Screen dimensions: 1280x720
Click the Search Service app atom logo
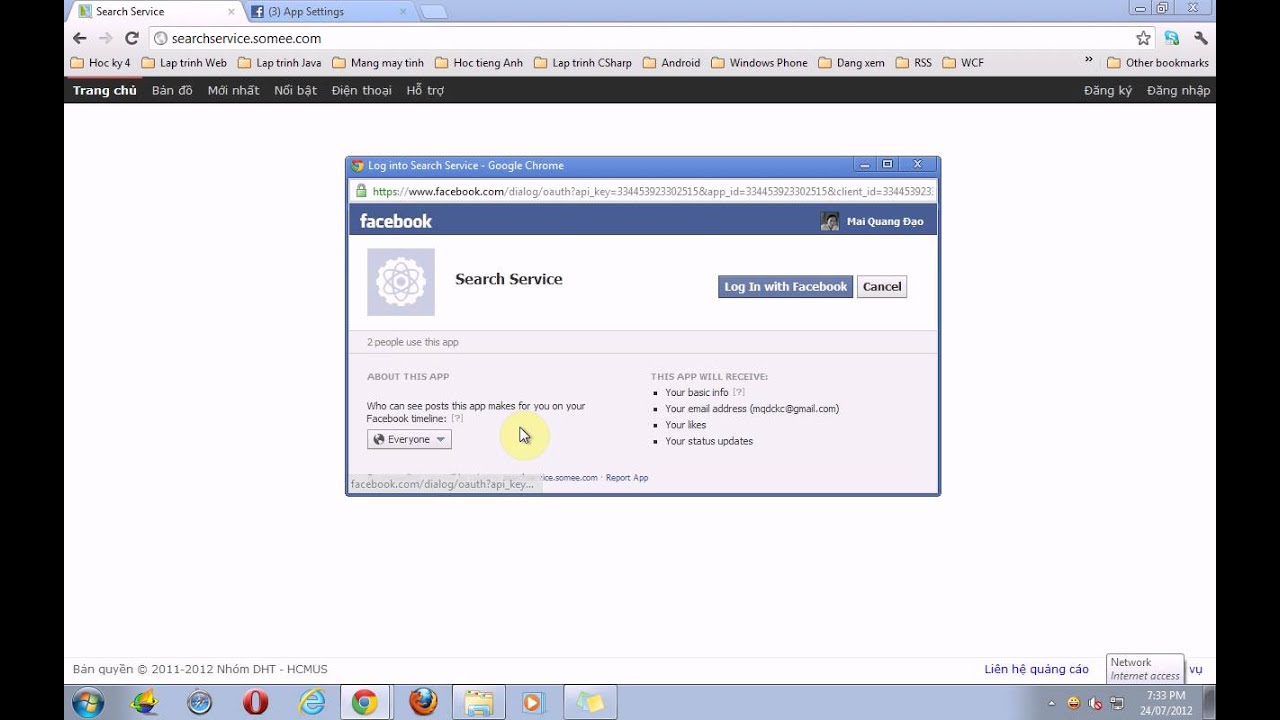tap(401, 282)
